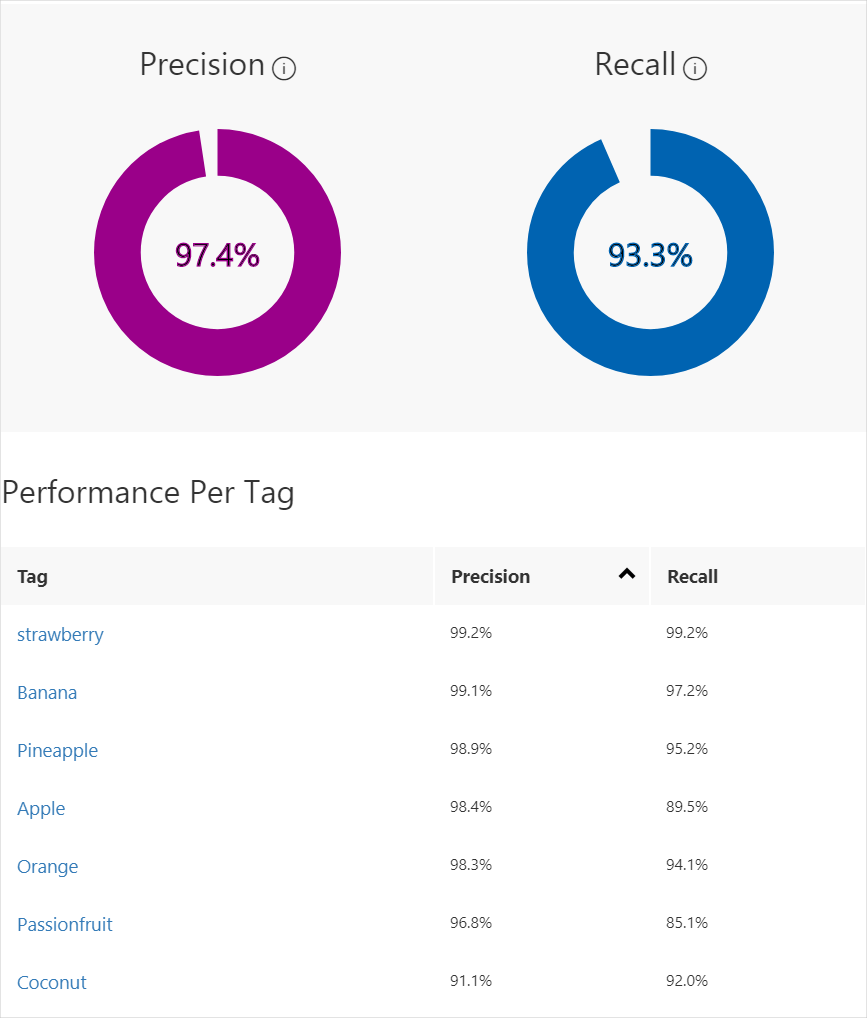Select the Banana table row

click(x=47, y=692)
